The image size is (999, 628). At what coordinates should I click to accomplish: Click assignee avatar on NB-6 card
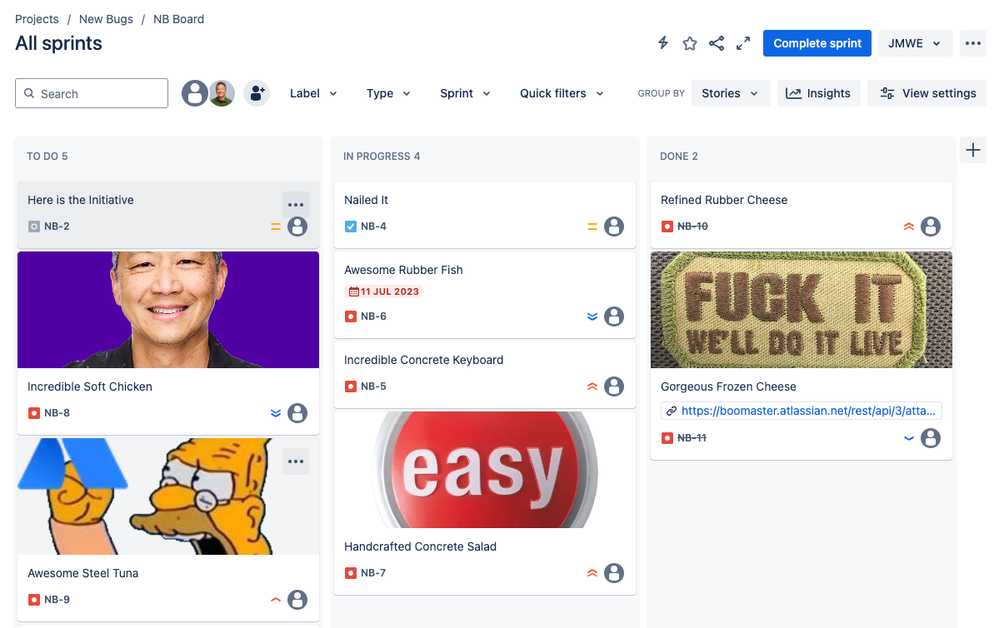(x=614, y=316)
